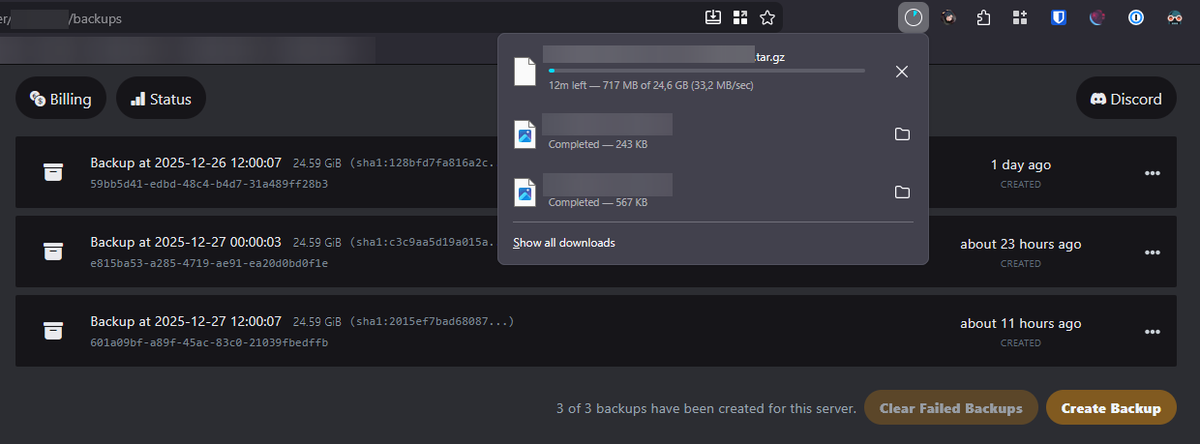The image size is (1200, 444).
Task: Click archive icon of 2025-12-27 00:00:03 backup
Action: 53,252
